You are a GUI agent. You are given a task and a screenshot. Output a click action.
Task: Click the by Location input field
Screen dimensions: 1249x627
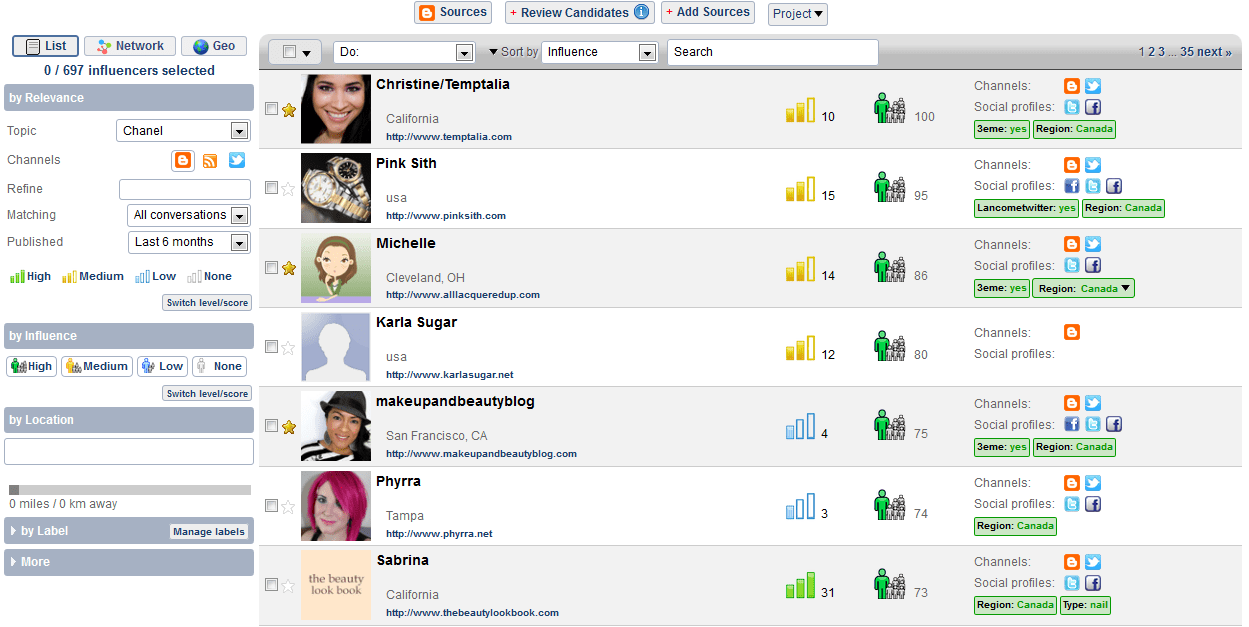click(129, 451)
